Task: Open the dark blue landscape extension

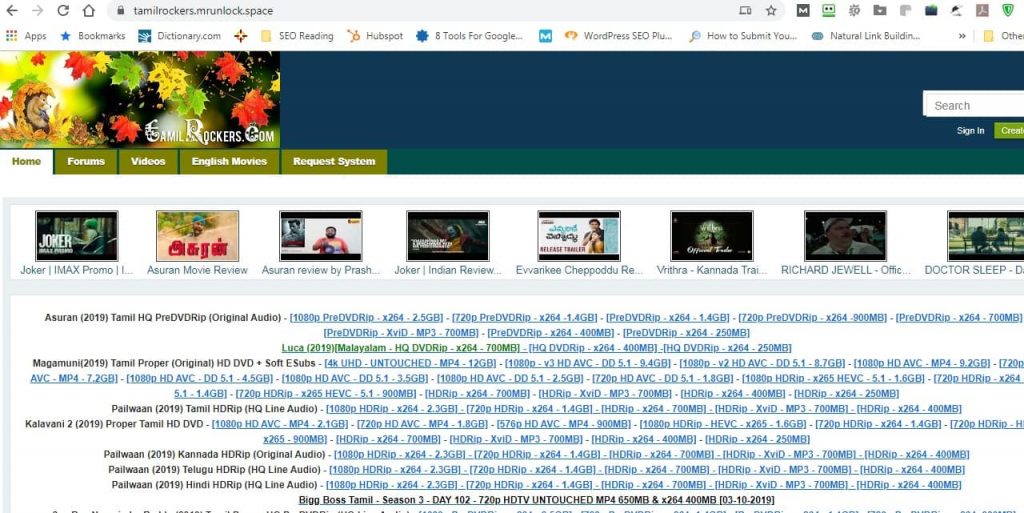Action: click(x=931, y=10)
